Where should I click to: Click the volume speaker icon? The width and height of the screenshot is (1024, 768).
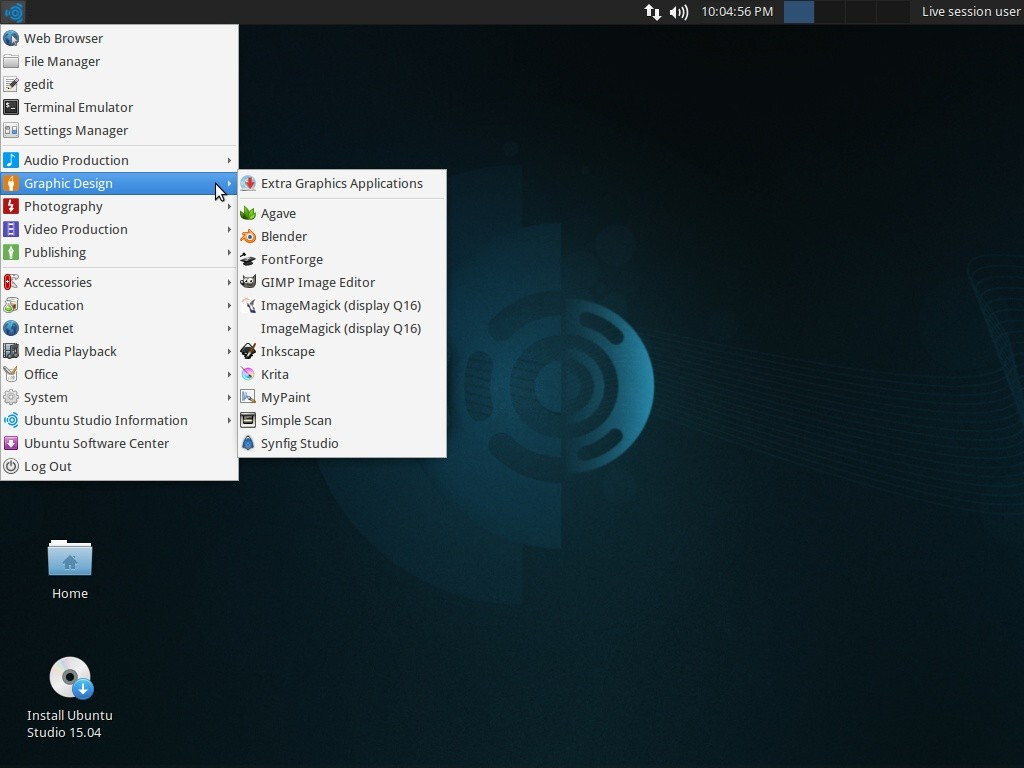[679, 12]
